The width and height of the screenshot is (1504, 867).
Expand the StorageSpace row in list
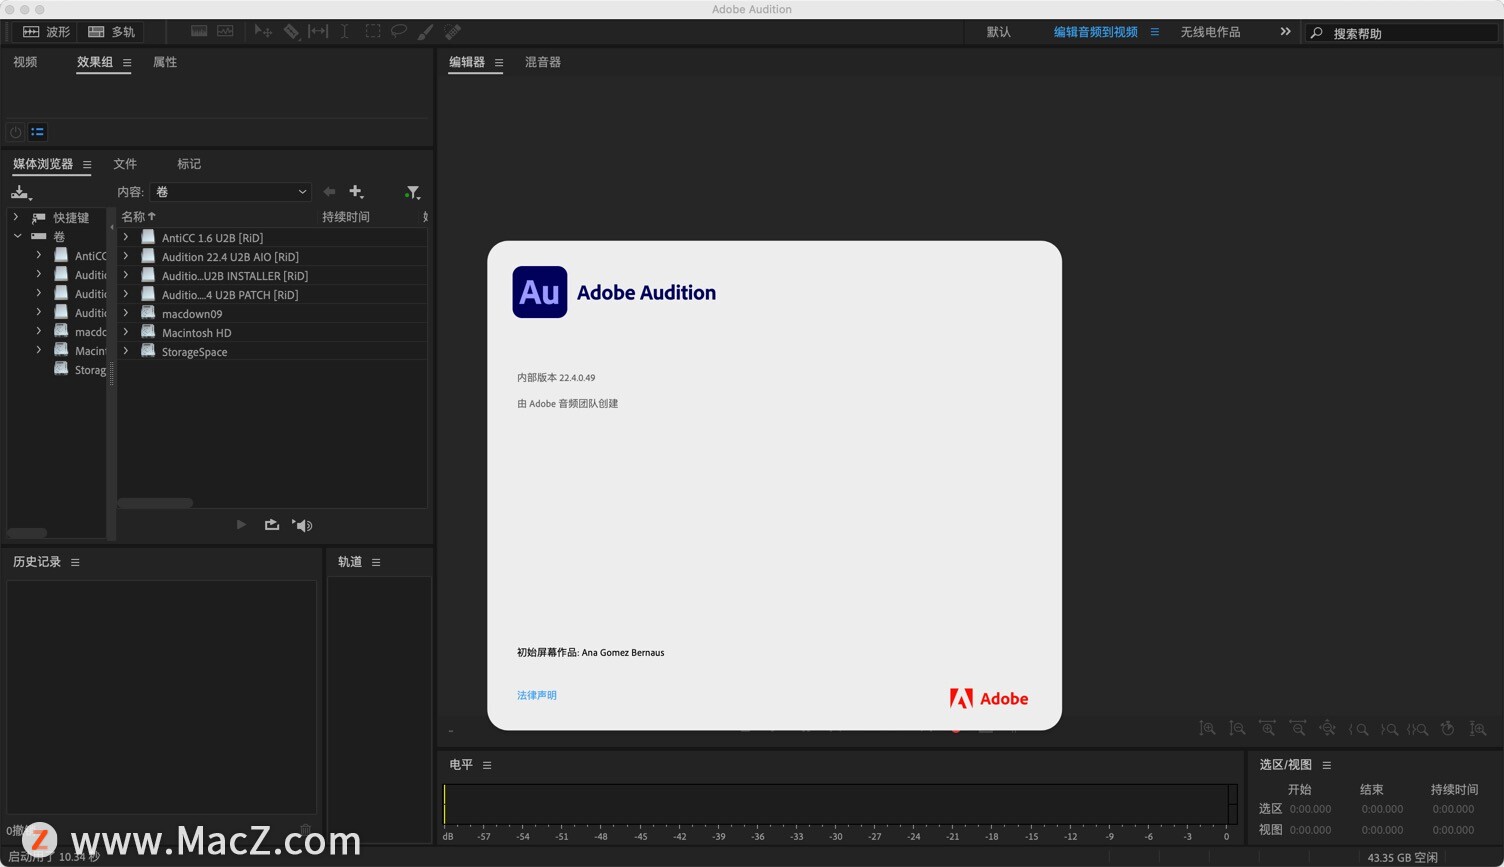pyautogui.click(x=126, y=352)
